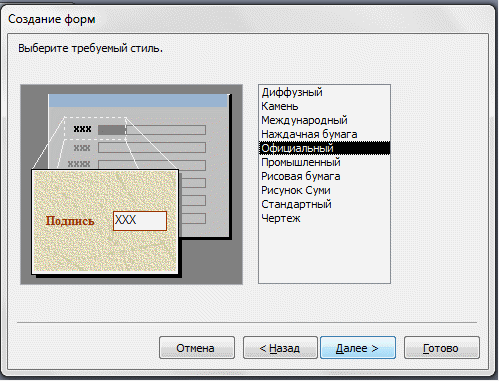The width and height of the screenshot is (499, 381).
Task: Finish the wizard with Готово
Action: 442,348
